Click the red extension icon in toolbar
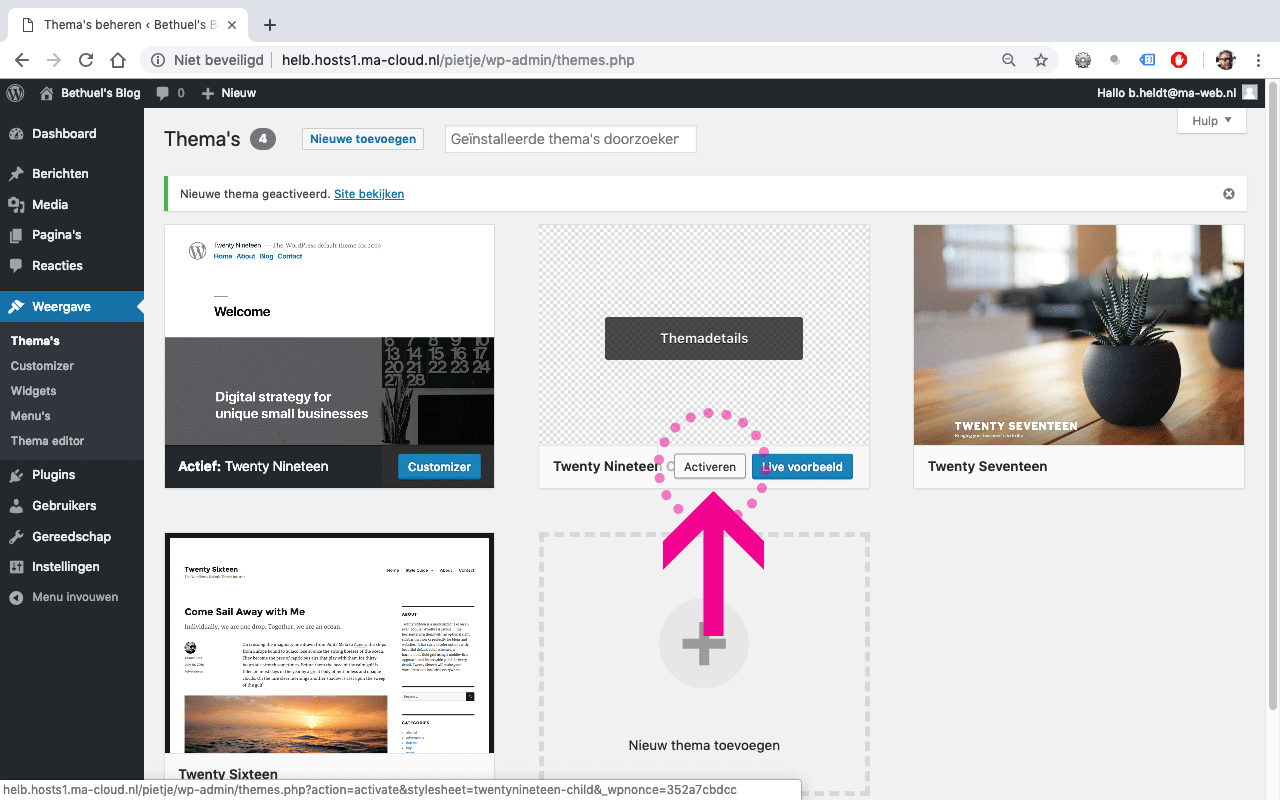Viewport: 1280px width, 800px height. tap(1179, 60)
